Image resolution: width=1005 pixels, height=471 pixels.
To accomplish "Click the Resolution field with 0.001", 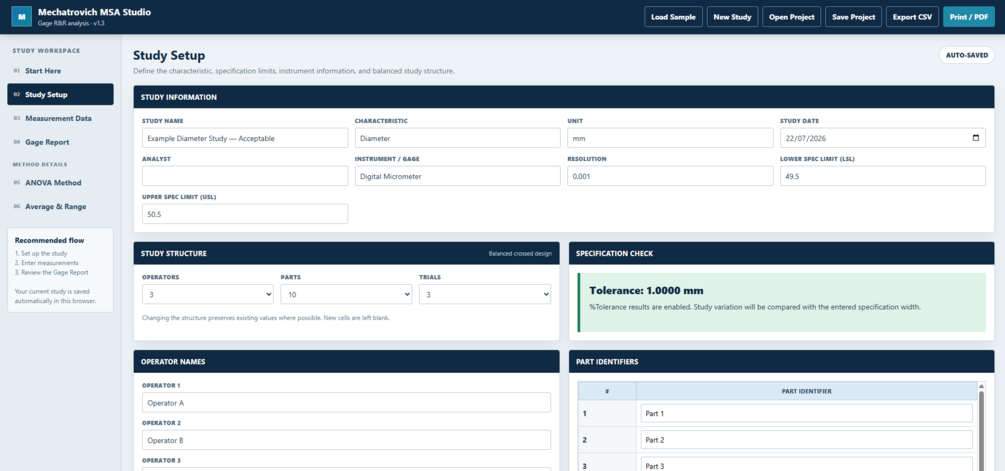I will click(x=670, y=176).
